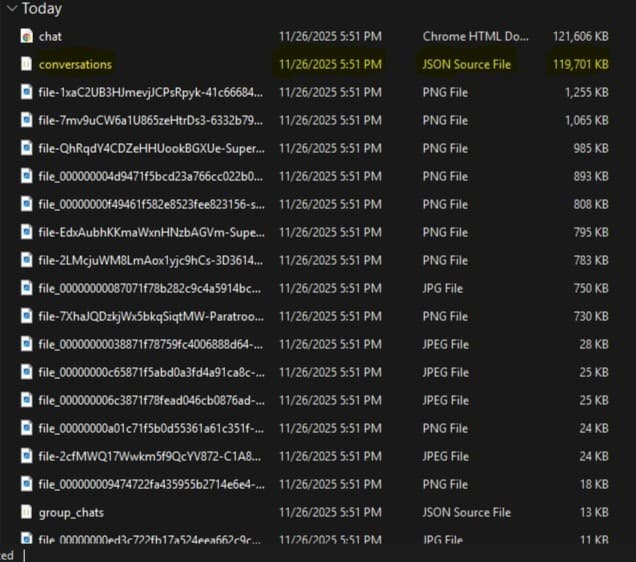Screen dimensions: 636x562
Task: Select file-2cfMWQ17Wwkm5f9QcYV872-C1A8 file name
Action: point(150,456)
